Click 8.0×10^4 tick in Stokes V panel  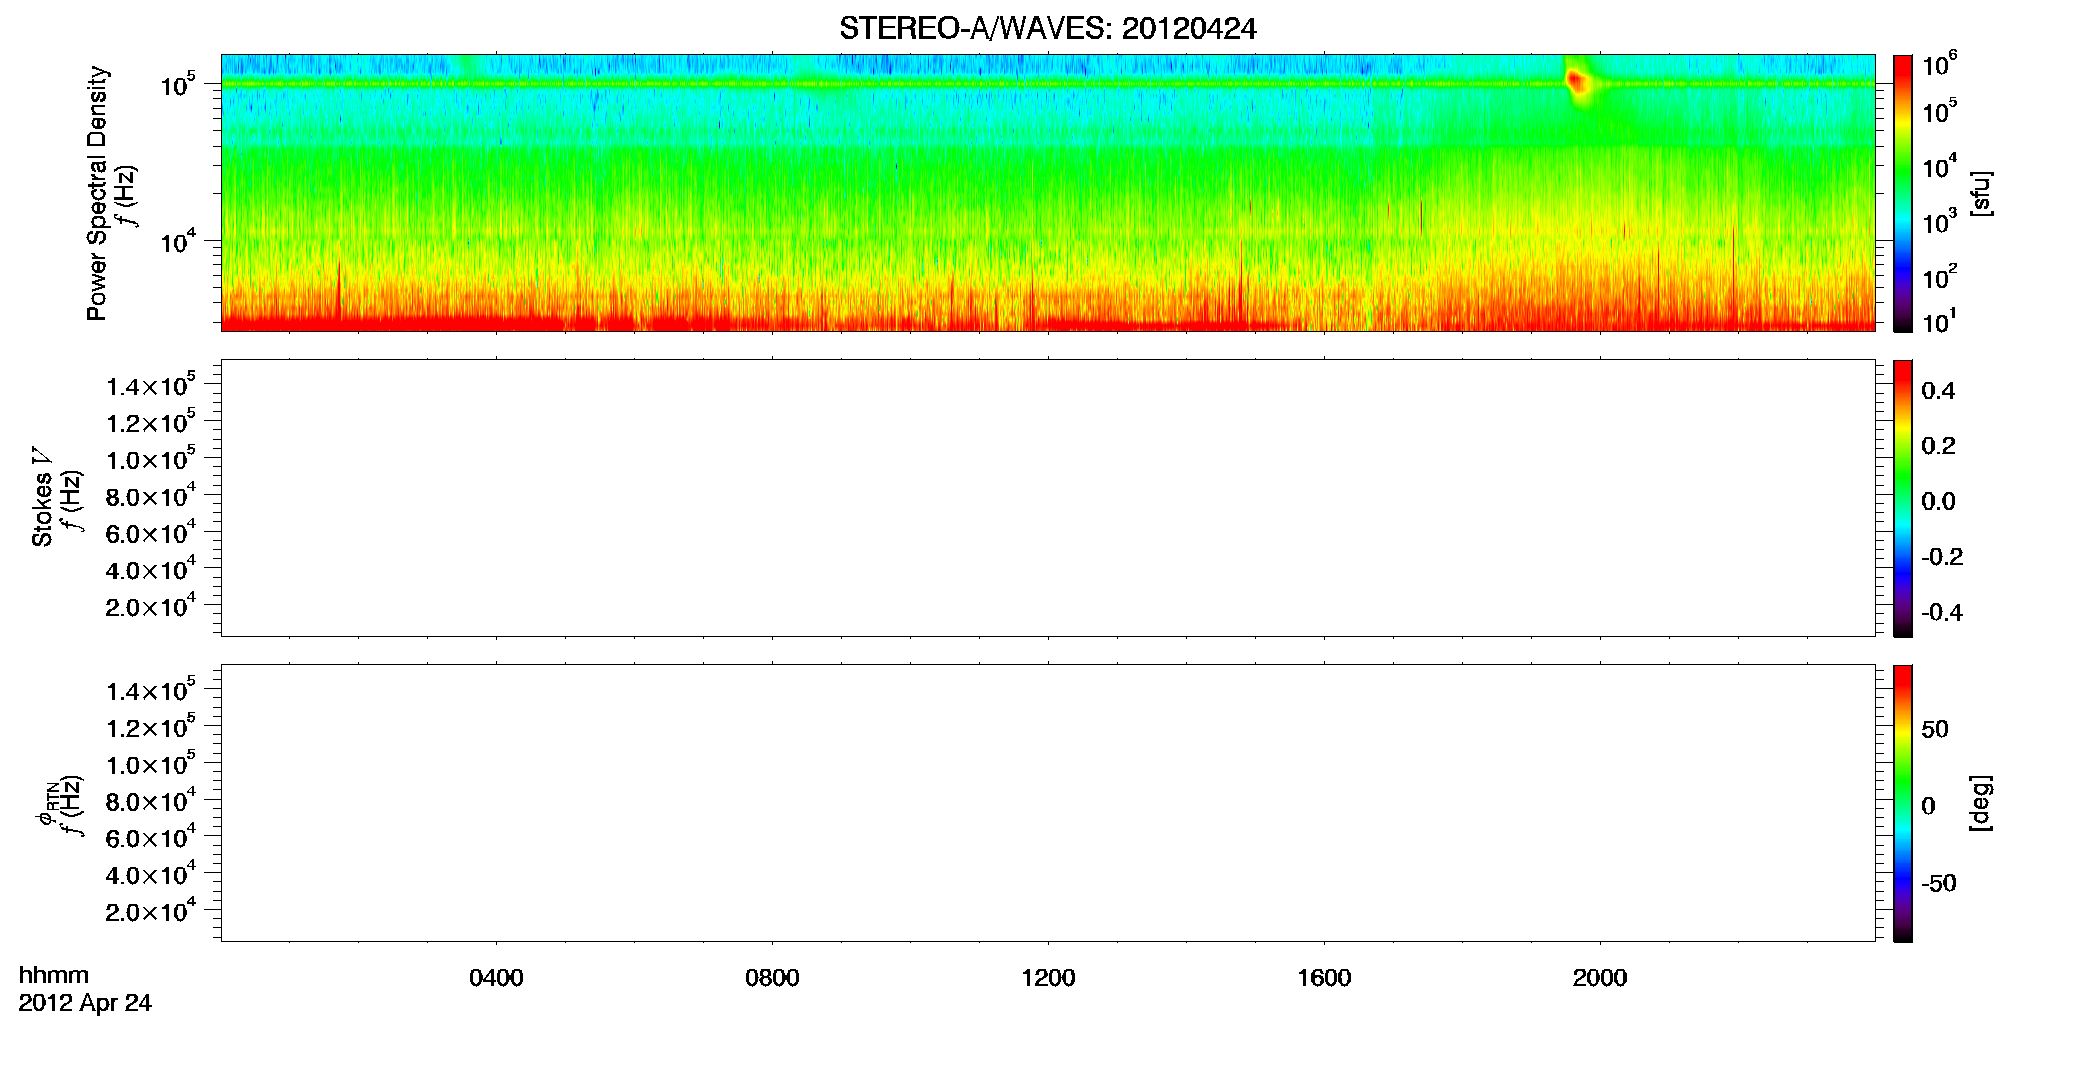(x=150, y=495)
